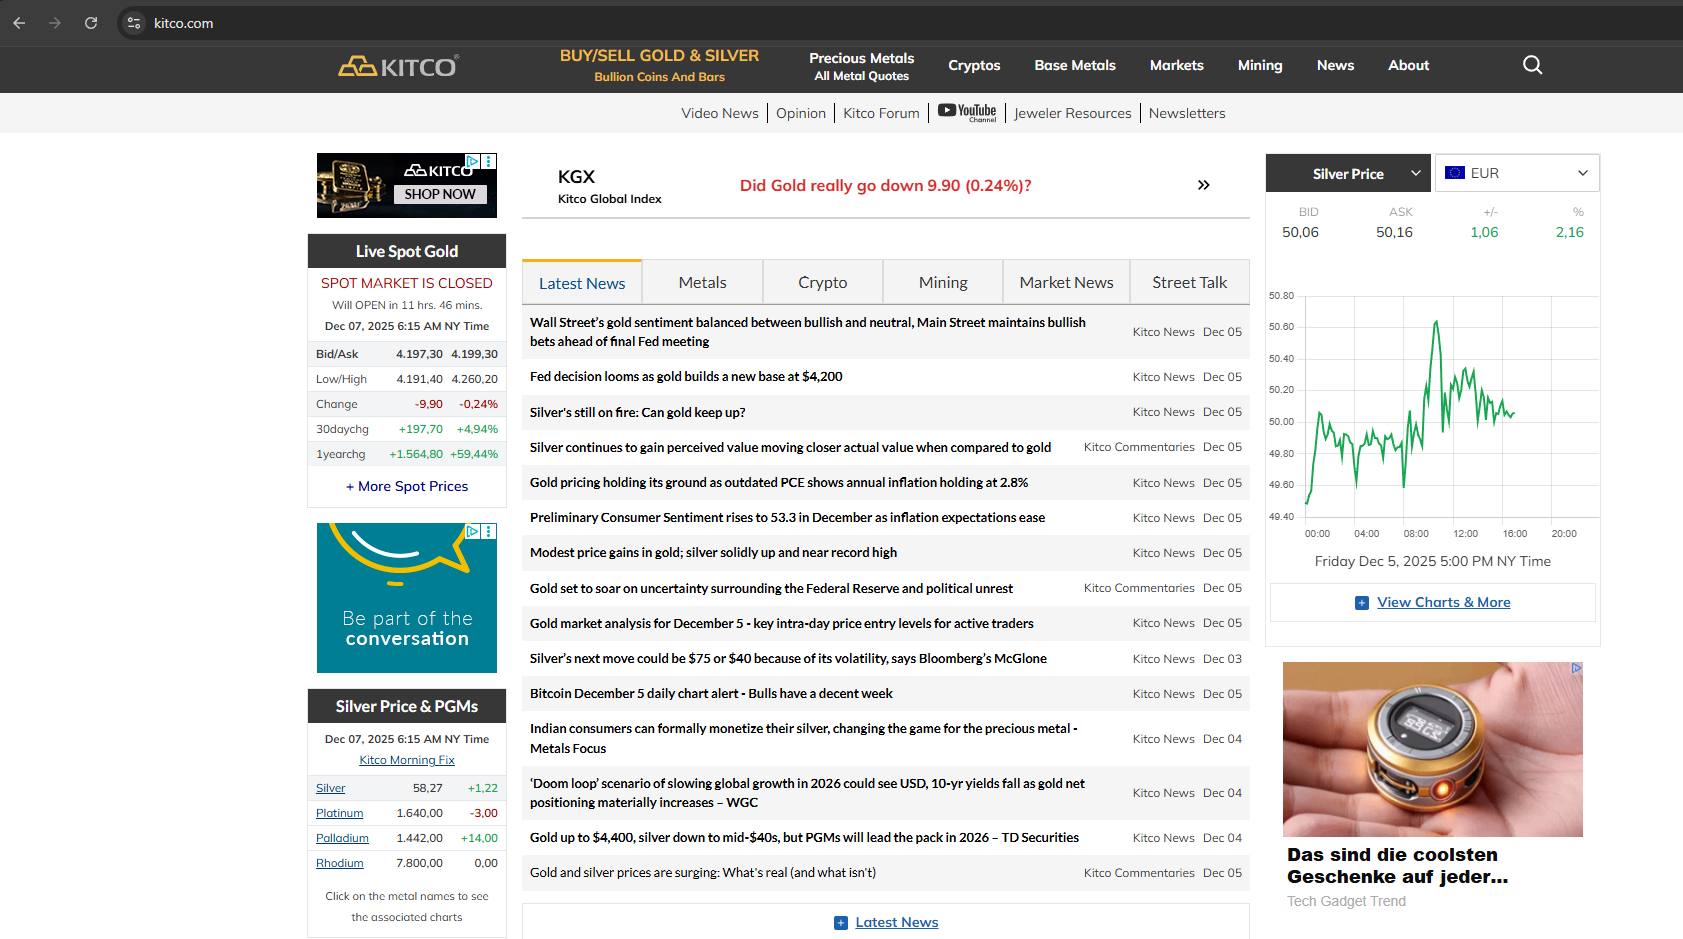Image resolution: width=1683 pixels, height=939 pixels.
Task: Go back using the browser back arrow
Action: pyautogui.click(x=19, y=23)
